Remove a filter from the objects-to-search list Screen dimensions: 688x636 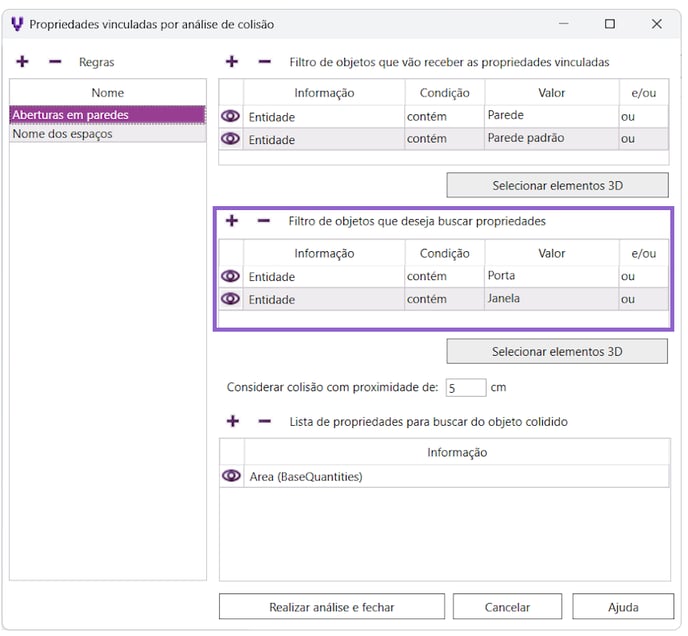(264, 221)
